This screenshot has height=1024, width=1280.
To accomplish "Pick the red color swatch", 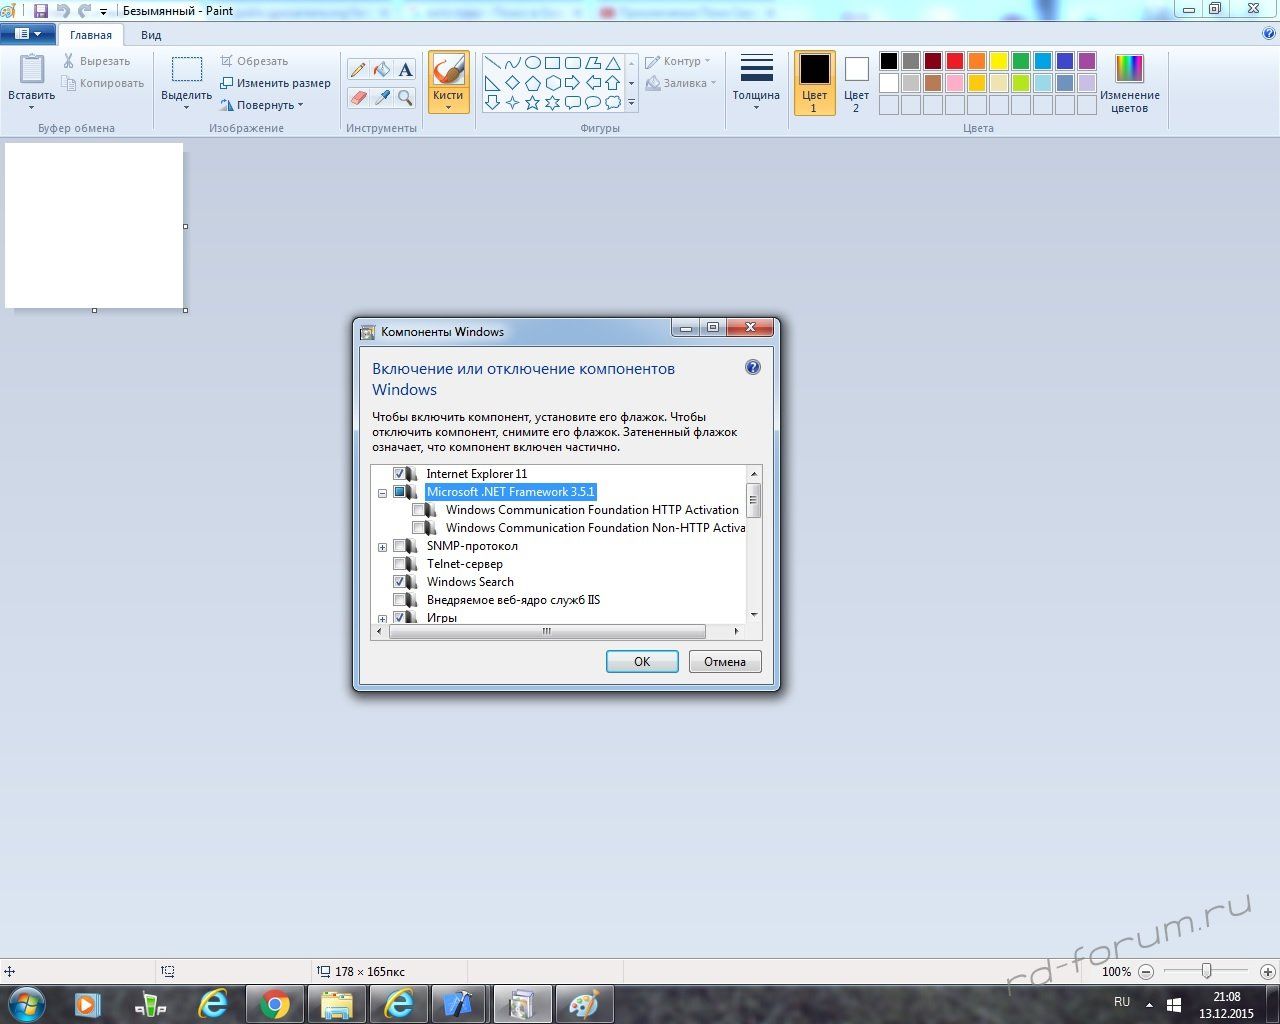I will click(x=955, y=61).
